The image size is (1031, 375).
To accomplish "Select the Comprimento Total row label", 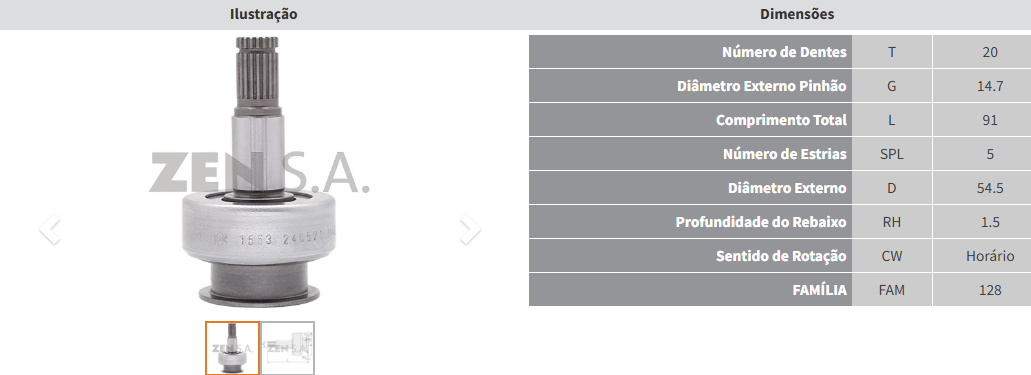I will tap(781, 120).
